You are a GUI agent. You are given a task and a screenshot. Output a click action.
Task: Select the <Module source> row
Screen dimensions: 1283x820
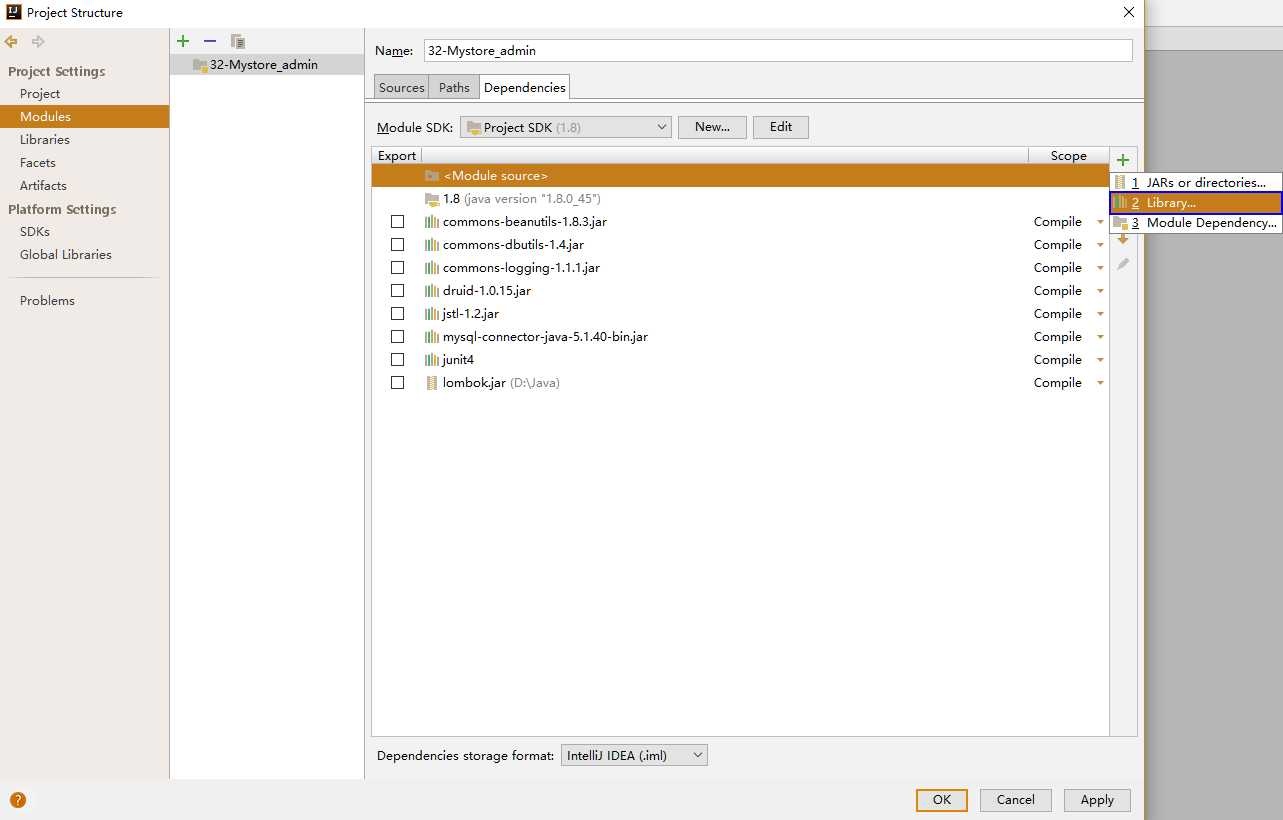[740, 176]
